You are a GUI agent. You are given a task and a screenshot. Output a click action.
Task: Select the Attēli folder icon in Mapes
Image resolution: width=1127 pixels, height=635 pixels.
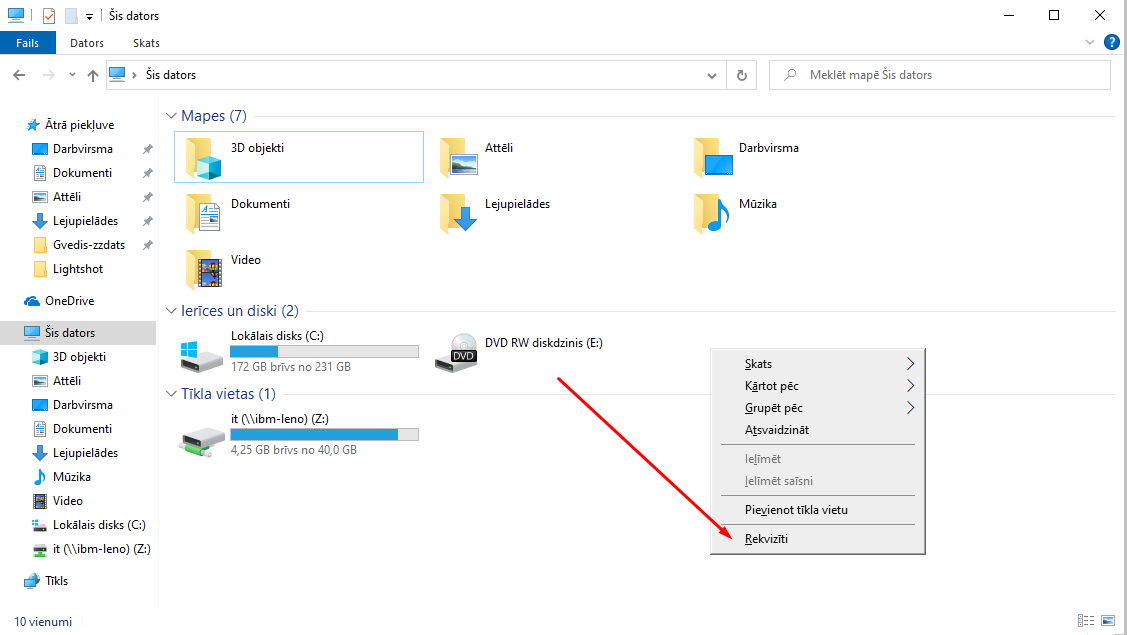point(459,158)
